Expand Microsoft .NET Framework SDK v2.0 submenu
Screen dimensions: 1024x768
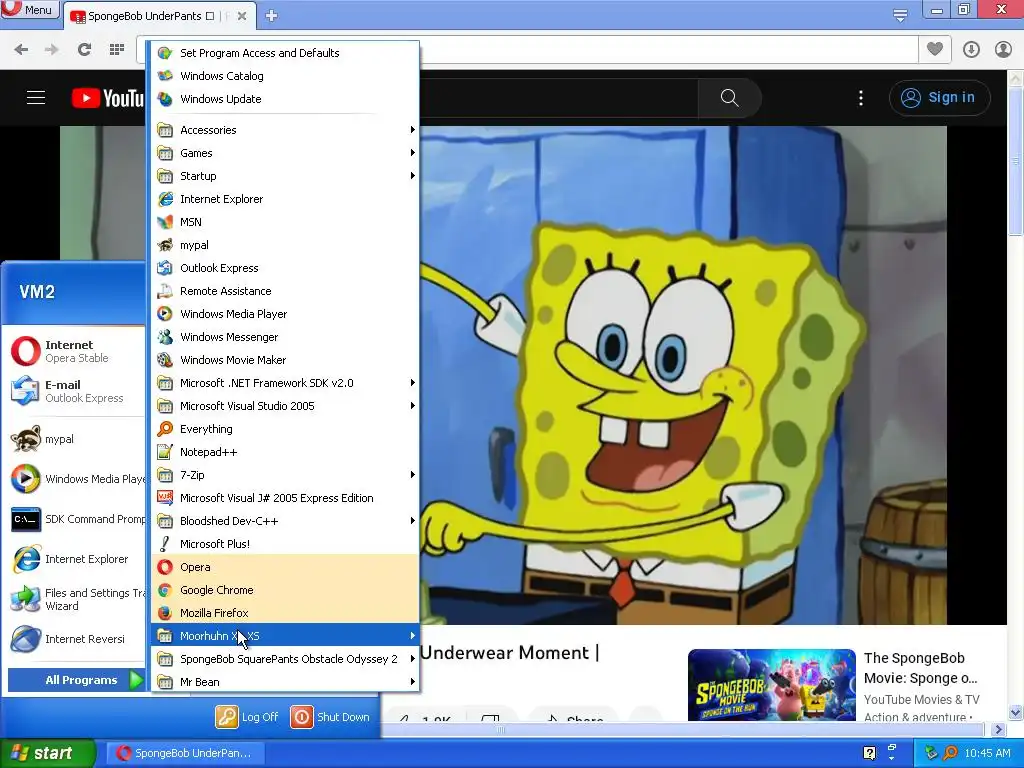pyautogui.click(x=285, y=383)
